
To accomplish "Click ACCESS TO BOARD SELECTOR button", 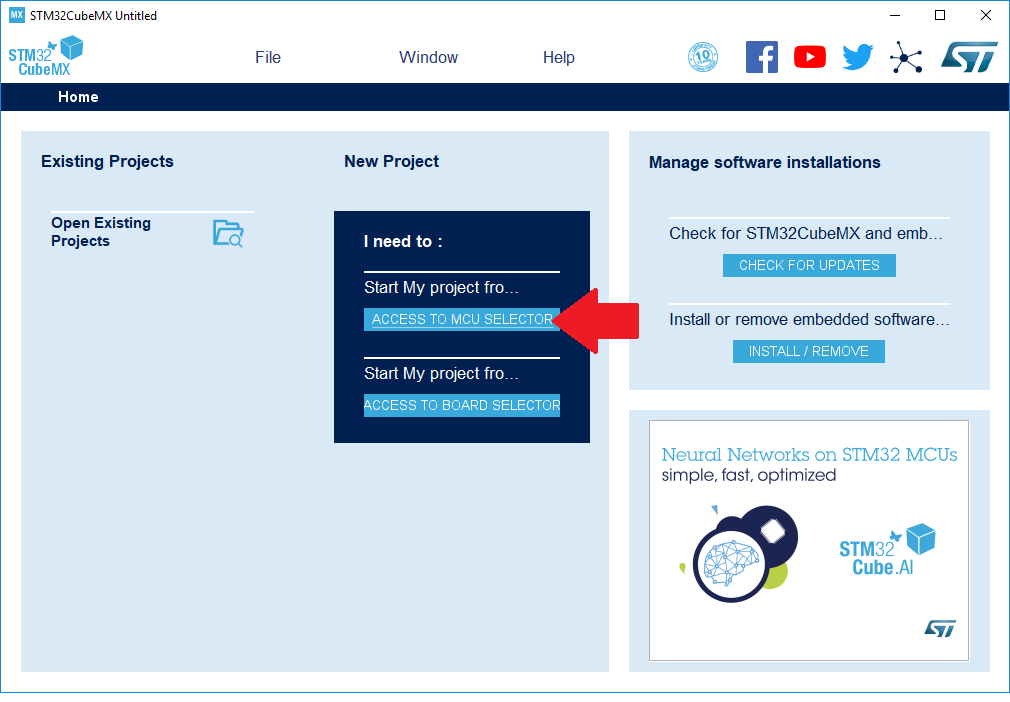I will 462,405.
